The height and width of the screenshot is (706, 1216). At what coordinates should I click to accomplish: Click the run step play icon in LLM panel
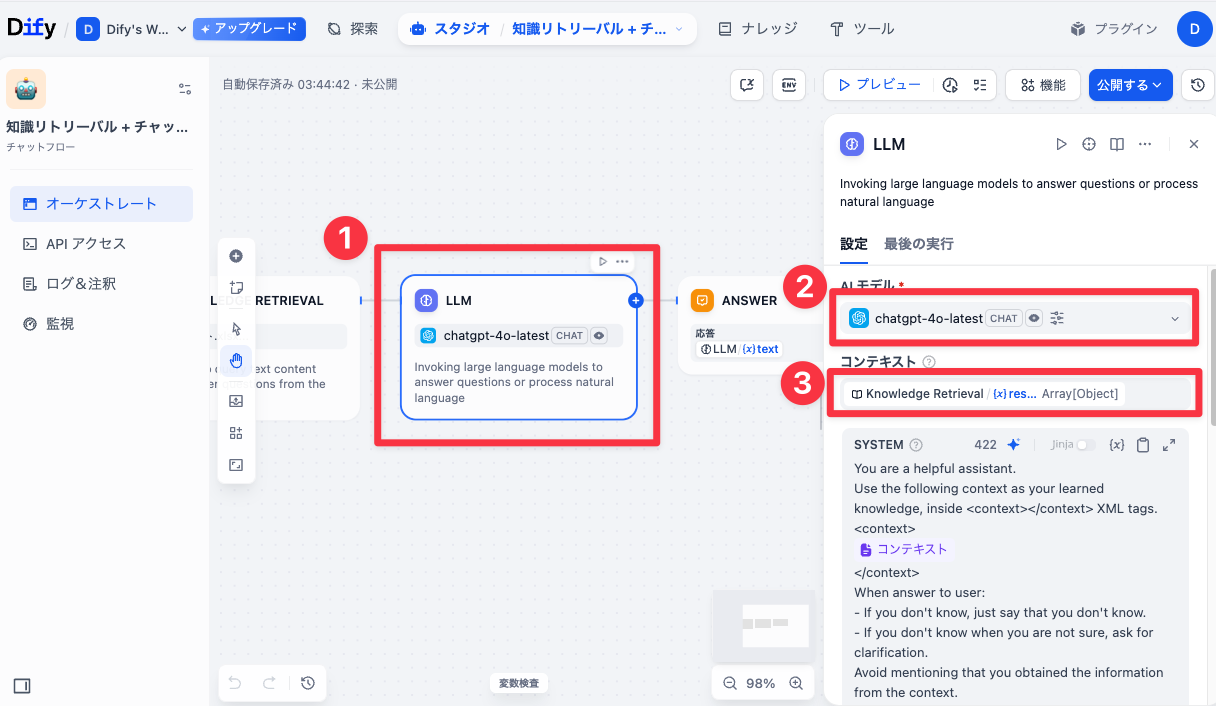(1061, 144)
